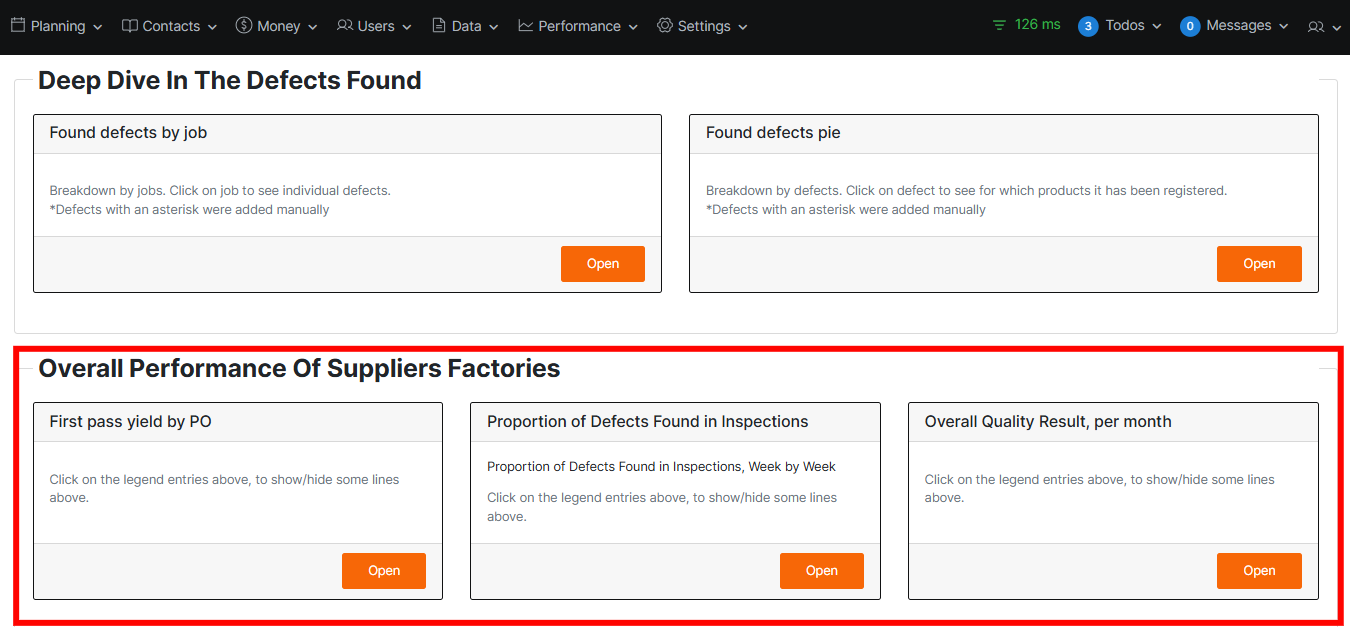Click the Data document icon

click(x=439, y=26)
